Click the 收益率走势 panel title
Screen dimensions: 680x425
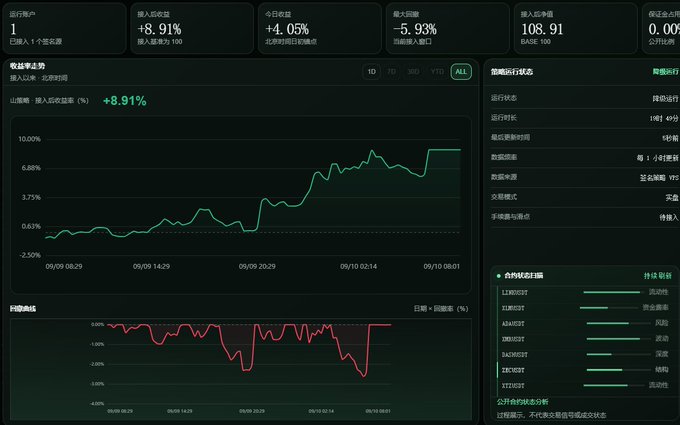coord(27,66)
